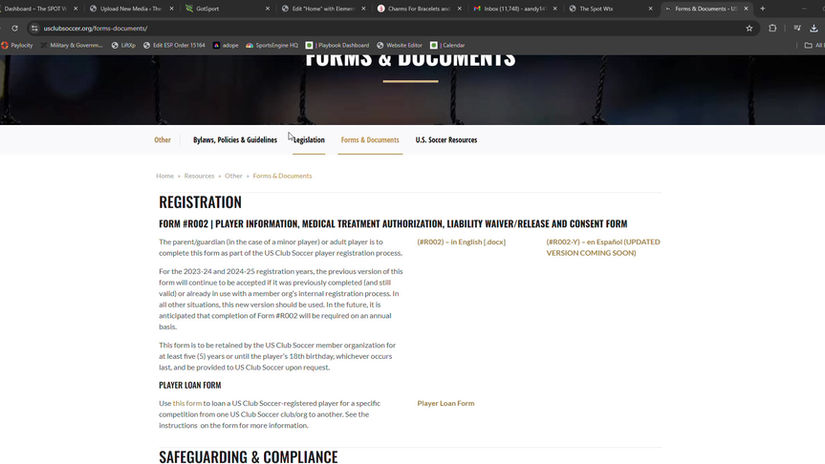The width and height of the screenshot is (825, 464).
Task: Close the Gmail Inbox tab
Action: pos(555,8)
